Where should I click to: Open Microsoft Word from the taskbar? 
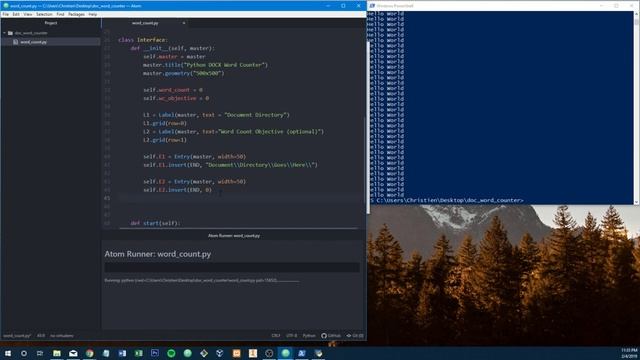pyautogui.click(x=122, y=353)
